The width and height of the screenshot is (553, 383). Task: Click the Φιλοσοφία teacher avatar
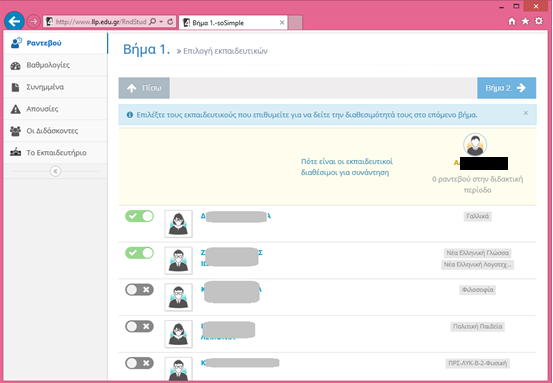pyautogui.click(x=178, y=297)
